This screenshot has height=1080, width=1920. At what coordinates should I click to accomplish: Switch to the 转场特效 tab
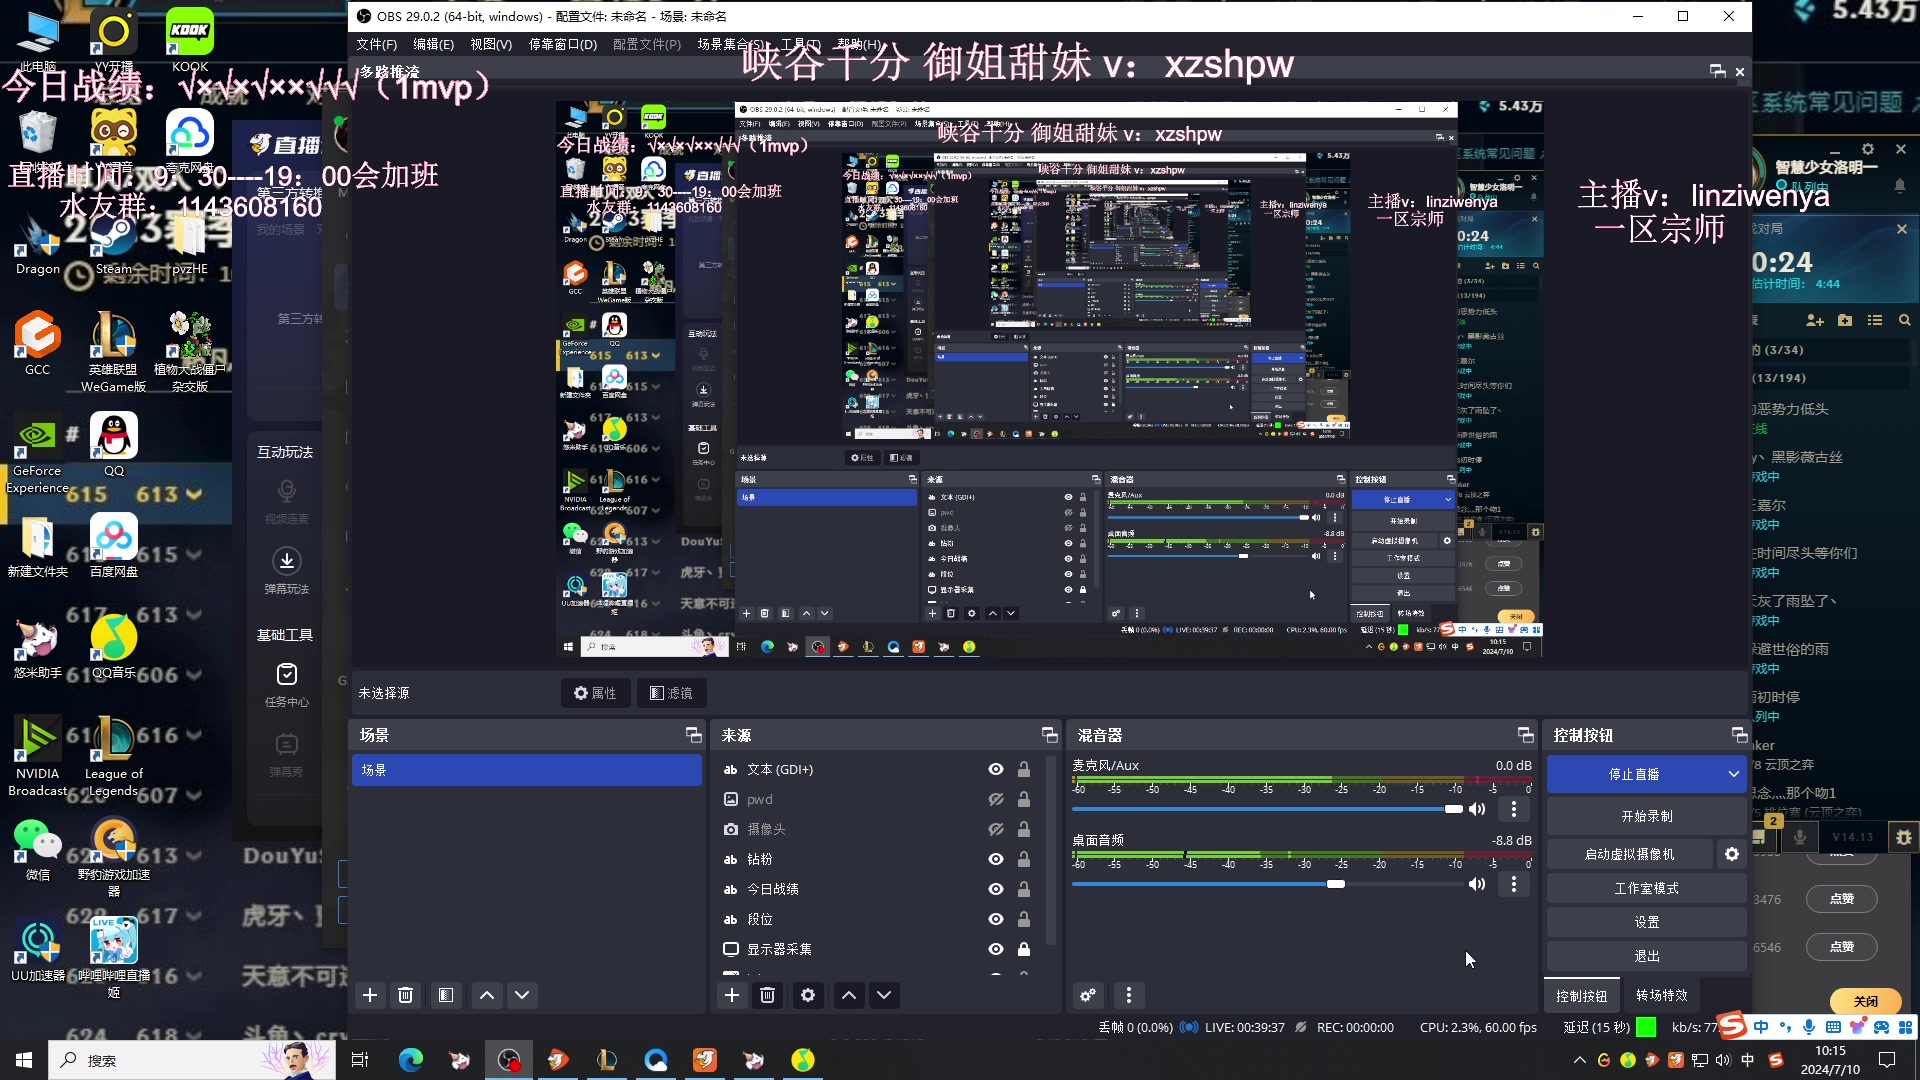click(x=1662, y=995)
